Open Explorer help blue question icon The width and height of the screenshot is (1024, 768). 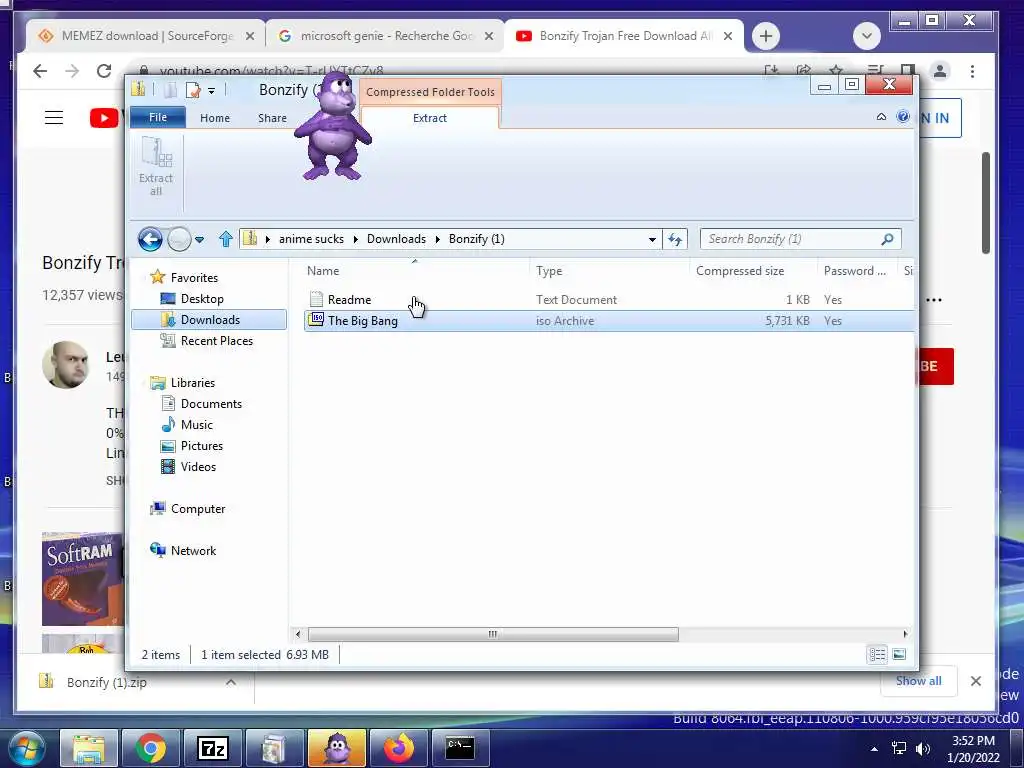coord(903,117)
